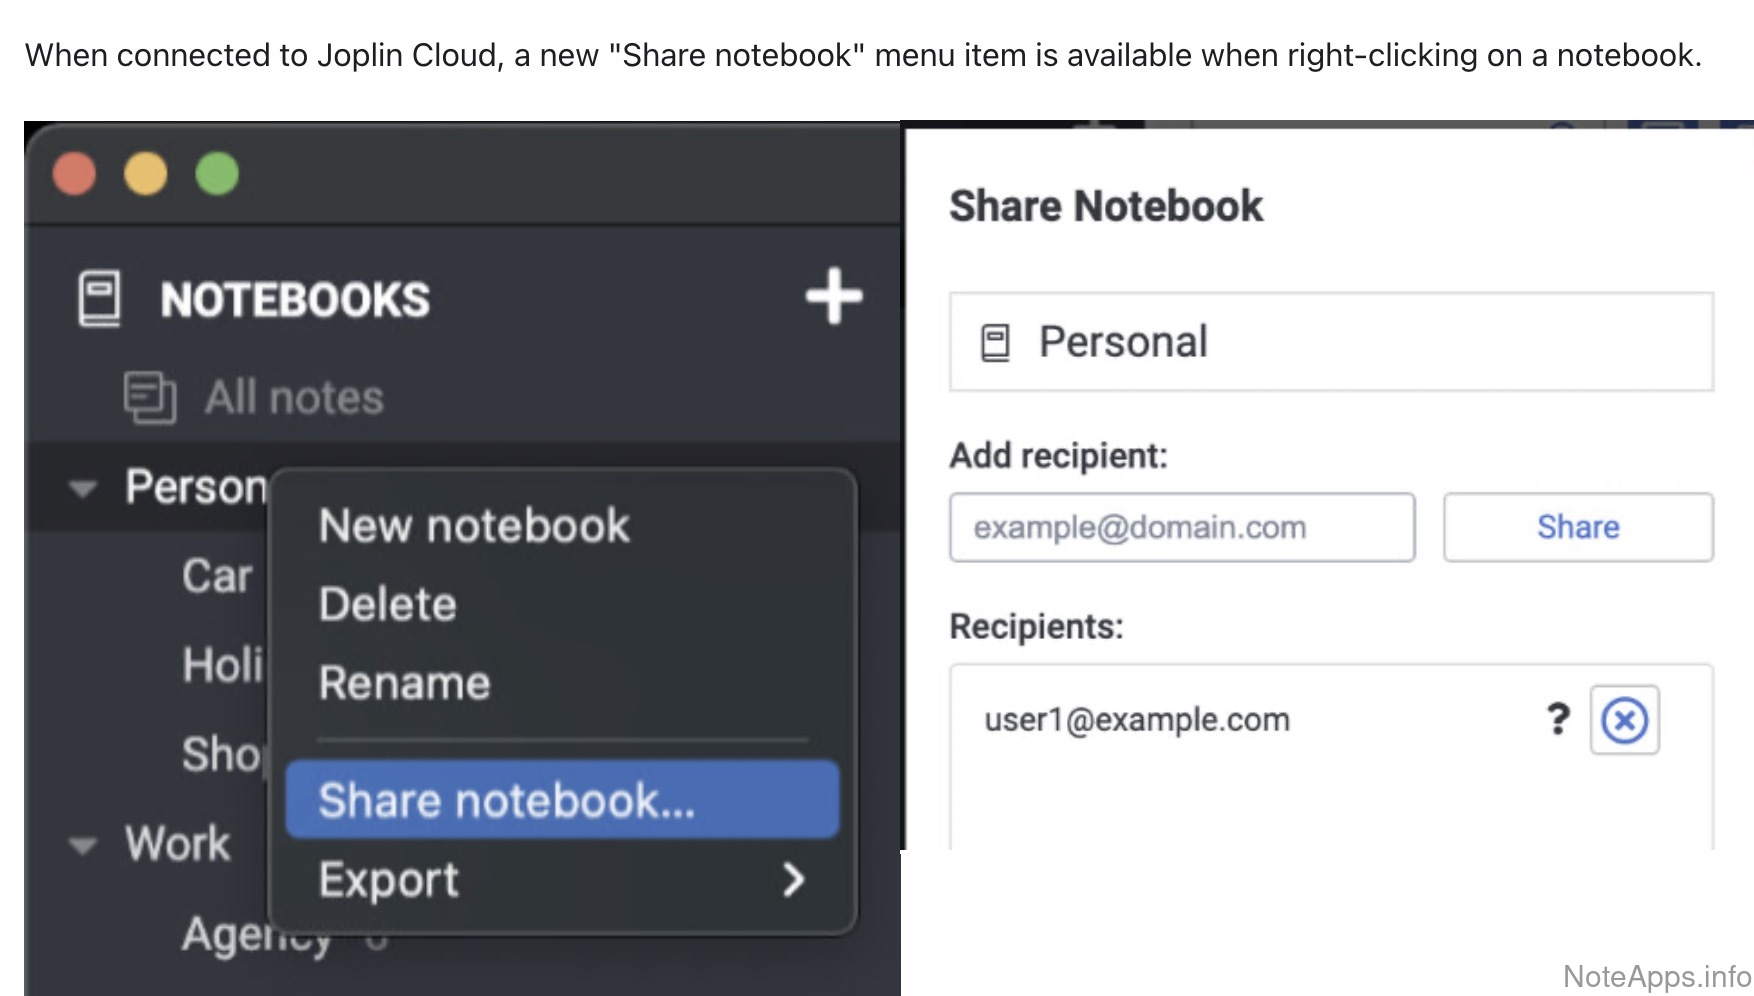Viewport: 1754px width, 996px height.
Task: Select Delete in the context menu
Action: point(388,604)
